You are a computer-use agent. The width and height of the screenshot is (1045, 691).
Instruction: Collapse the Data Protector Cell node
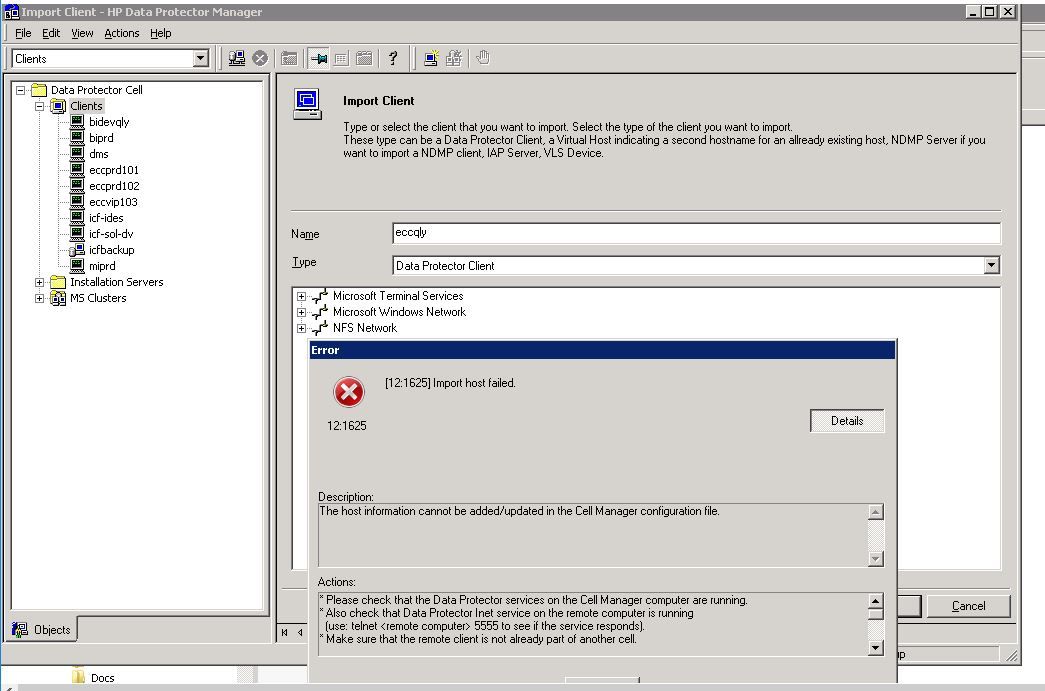click(x=21, y=90)
